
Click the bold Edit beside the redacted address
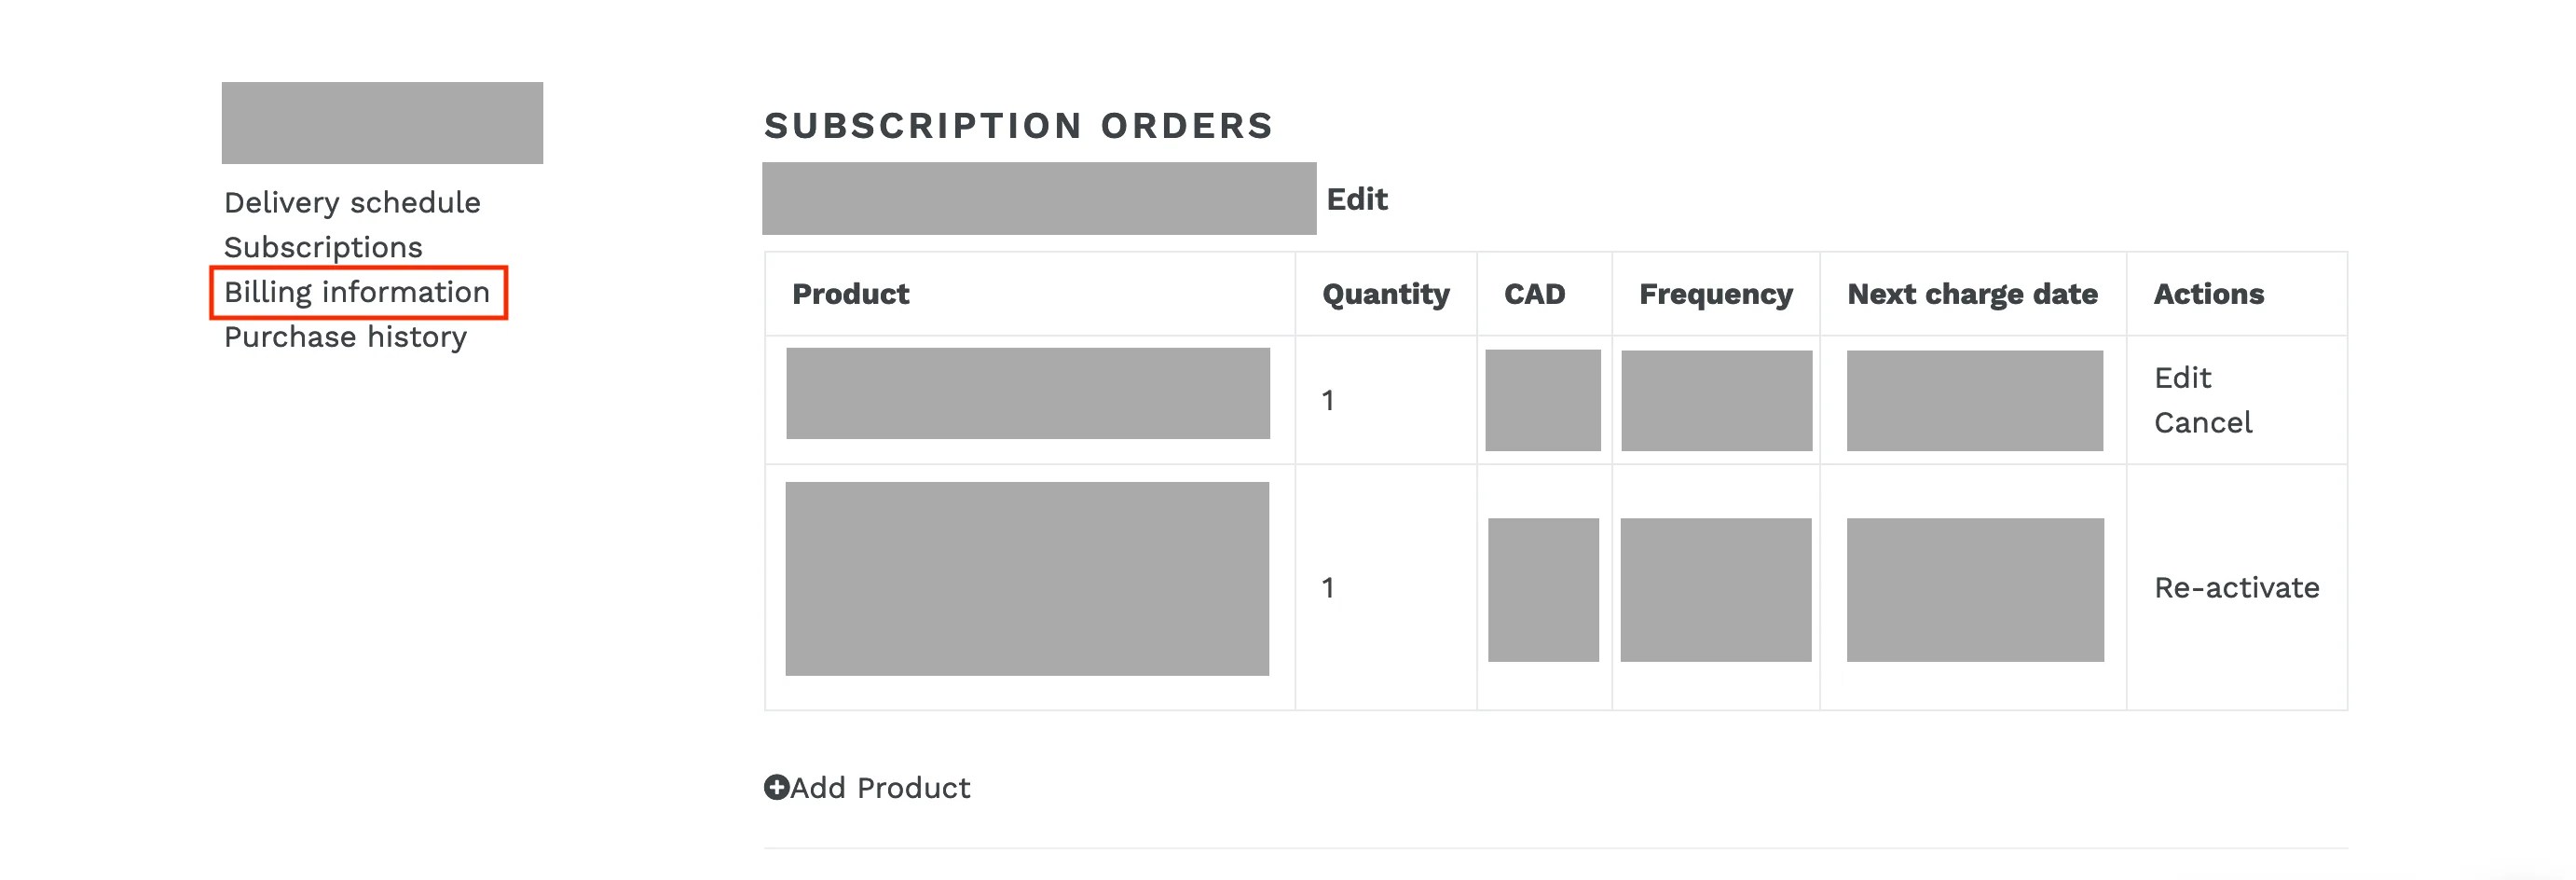click(1357, 199)
